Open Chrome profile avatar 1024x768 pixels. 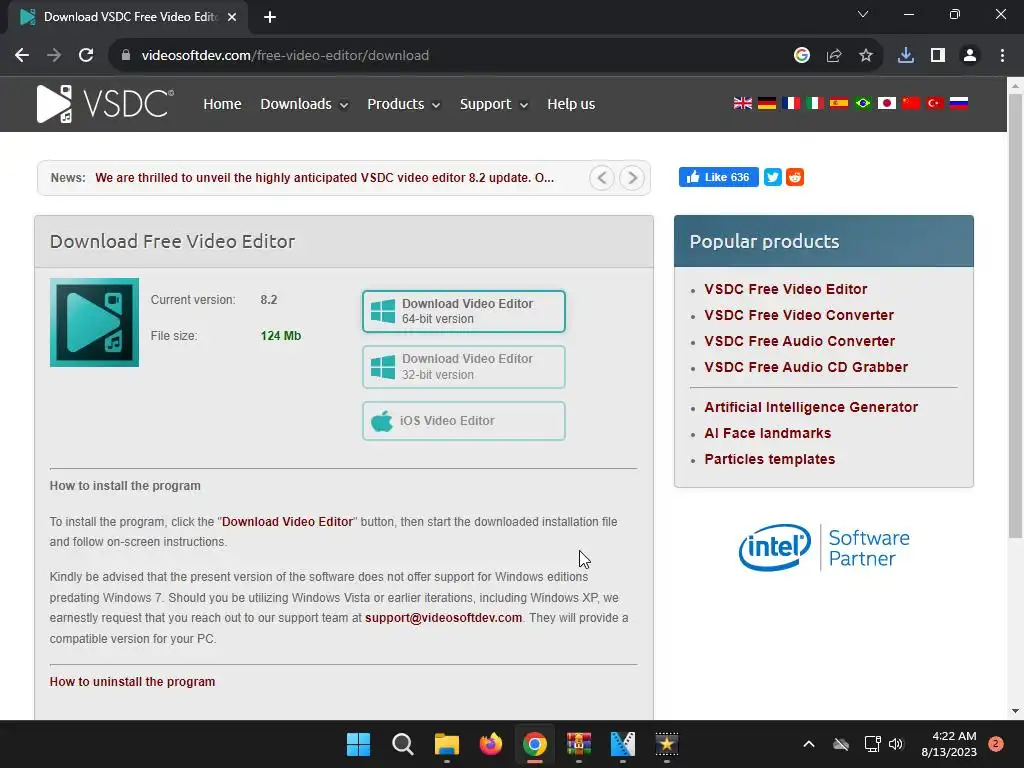[x=970, y=56]
